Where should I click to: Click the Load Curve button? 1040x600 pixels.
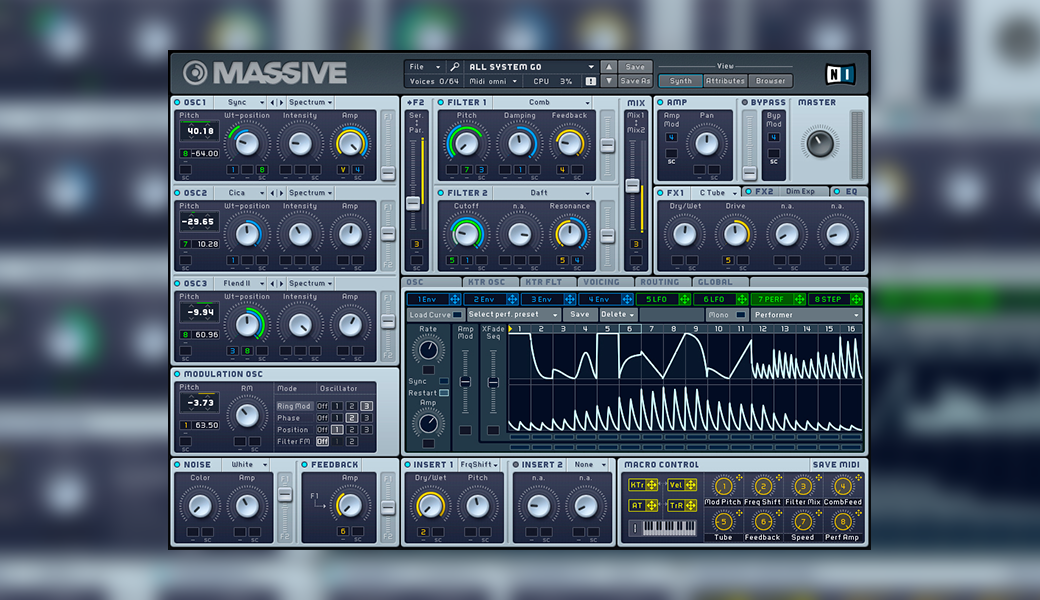click(435, 315)
